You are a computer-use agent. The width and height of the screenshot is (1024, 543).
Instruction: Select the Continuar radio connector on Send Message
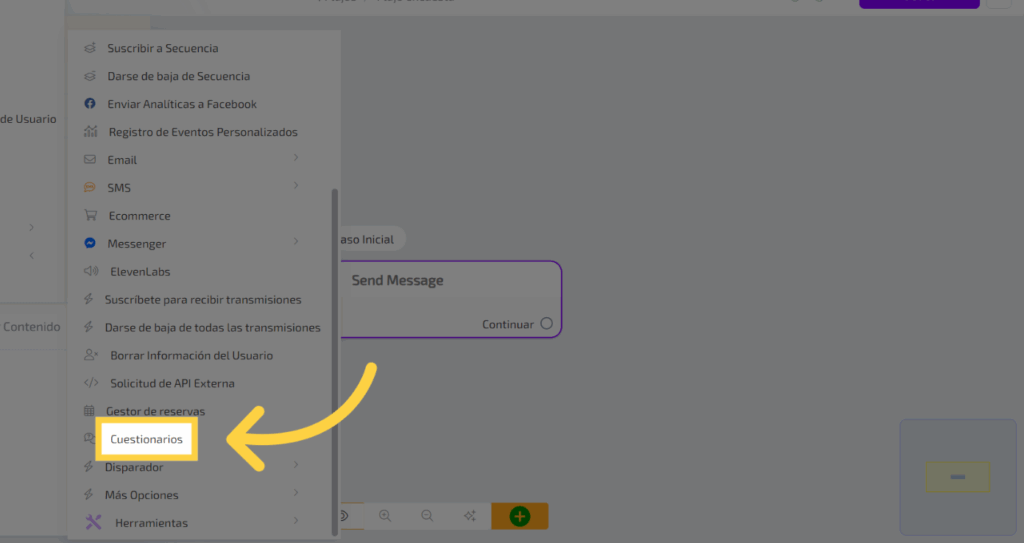pos(546,324)
